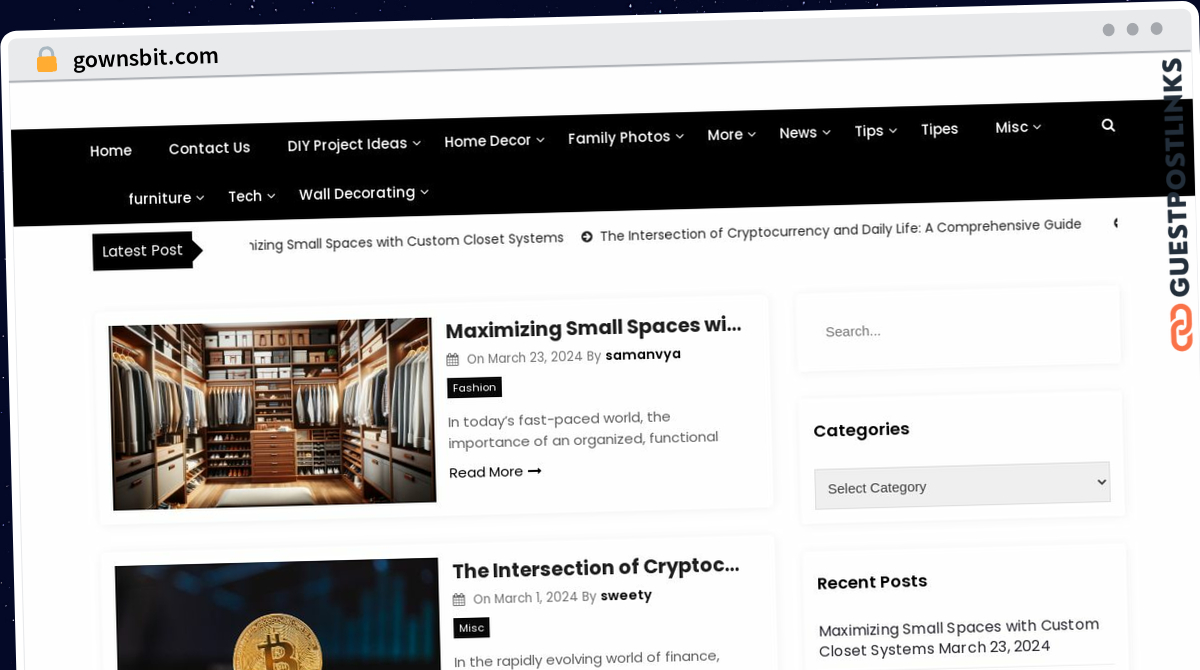Open the bitcoin coin post thumbnail

[278, 614]
